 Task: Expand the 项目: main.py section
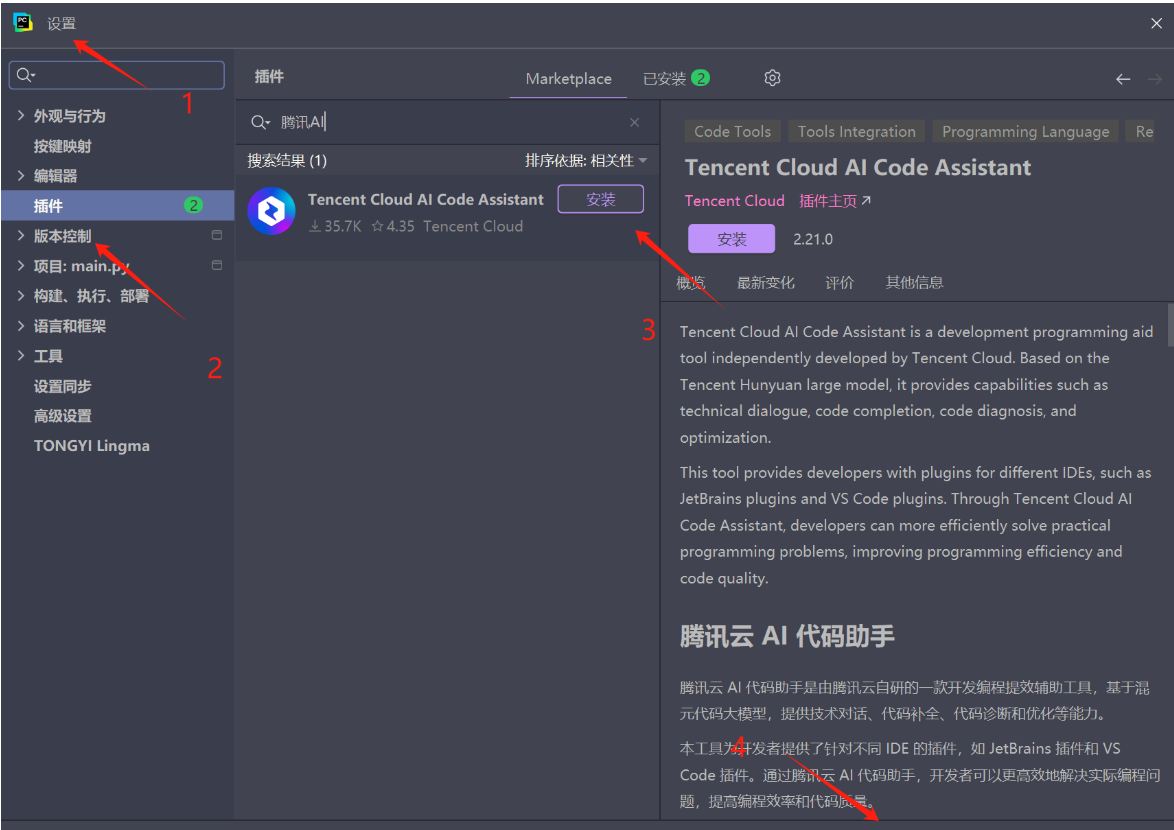[x=21, y=265]
